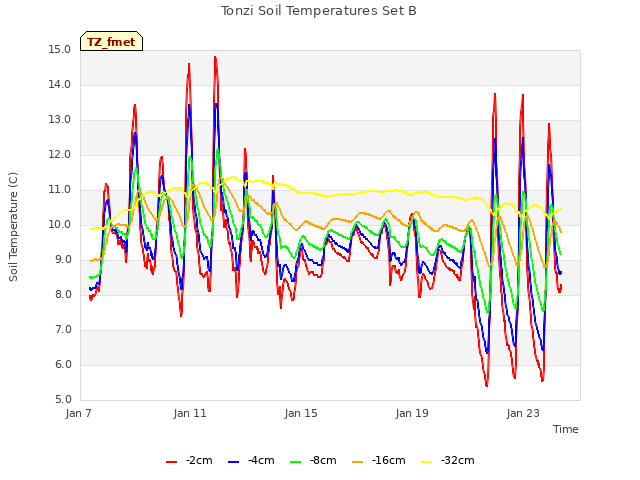The image size is (640, 480).
Task: Click the Jan 11 x-axis tick label
Action: [x=190, y=413]
